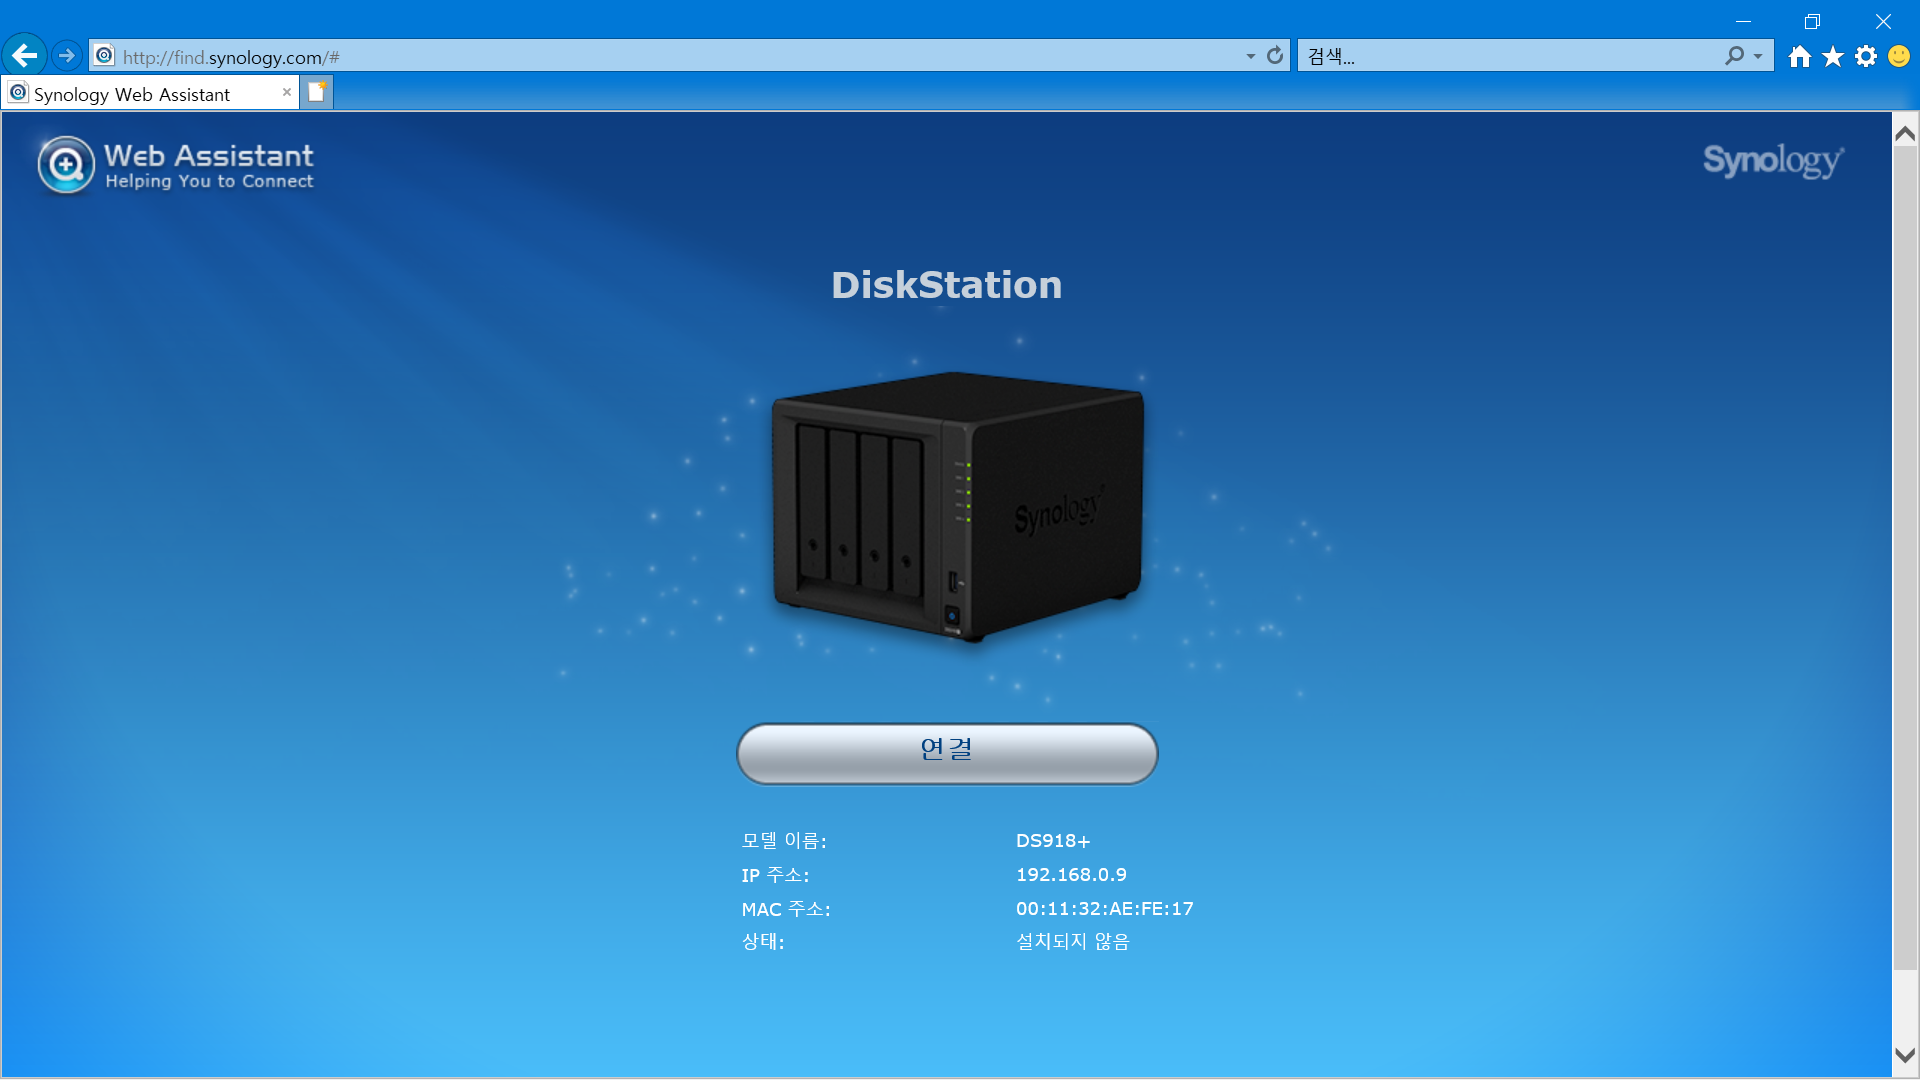Screen dimensions: 1920x1080
Task: Open Favorites star icon
Action: 1833,57
